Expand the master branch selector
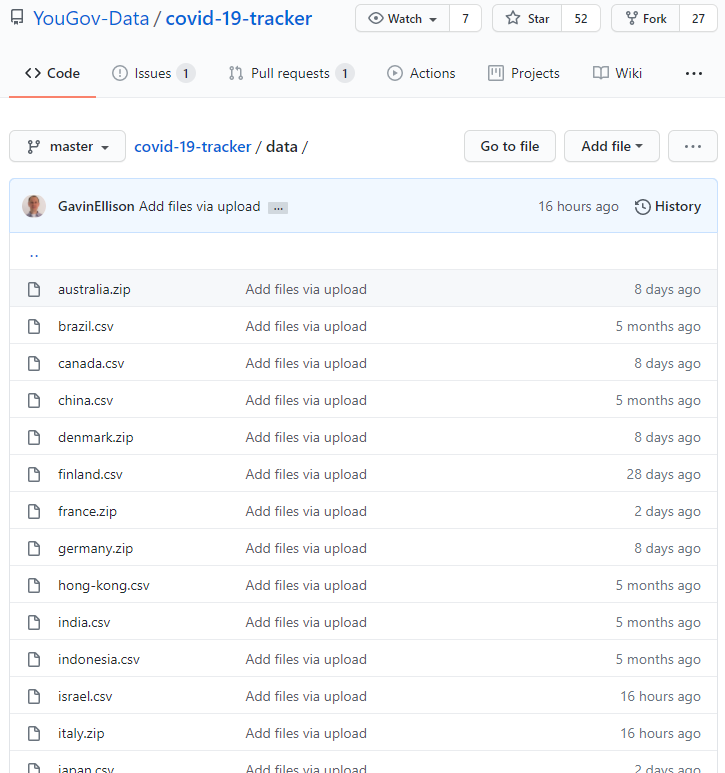The image size is (725, 773). [x=68, y=146]
